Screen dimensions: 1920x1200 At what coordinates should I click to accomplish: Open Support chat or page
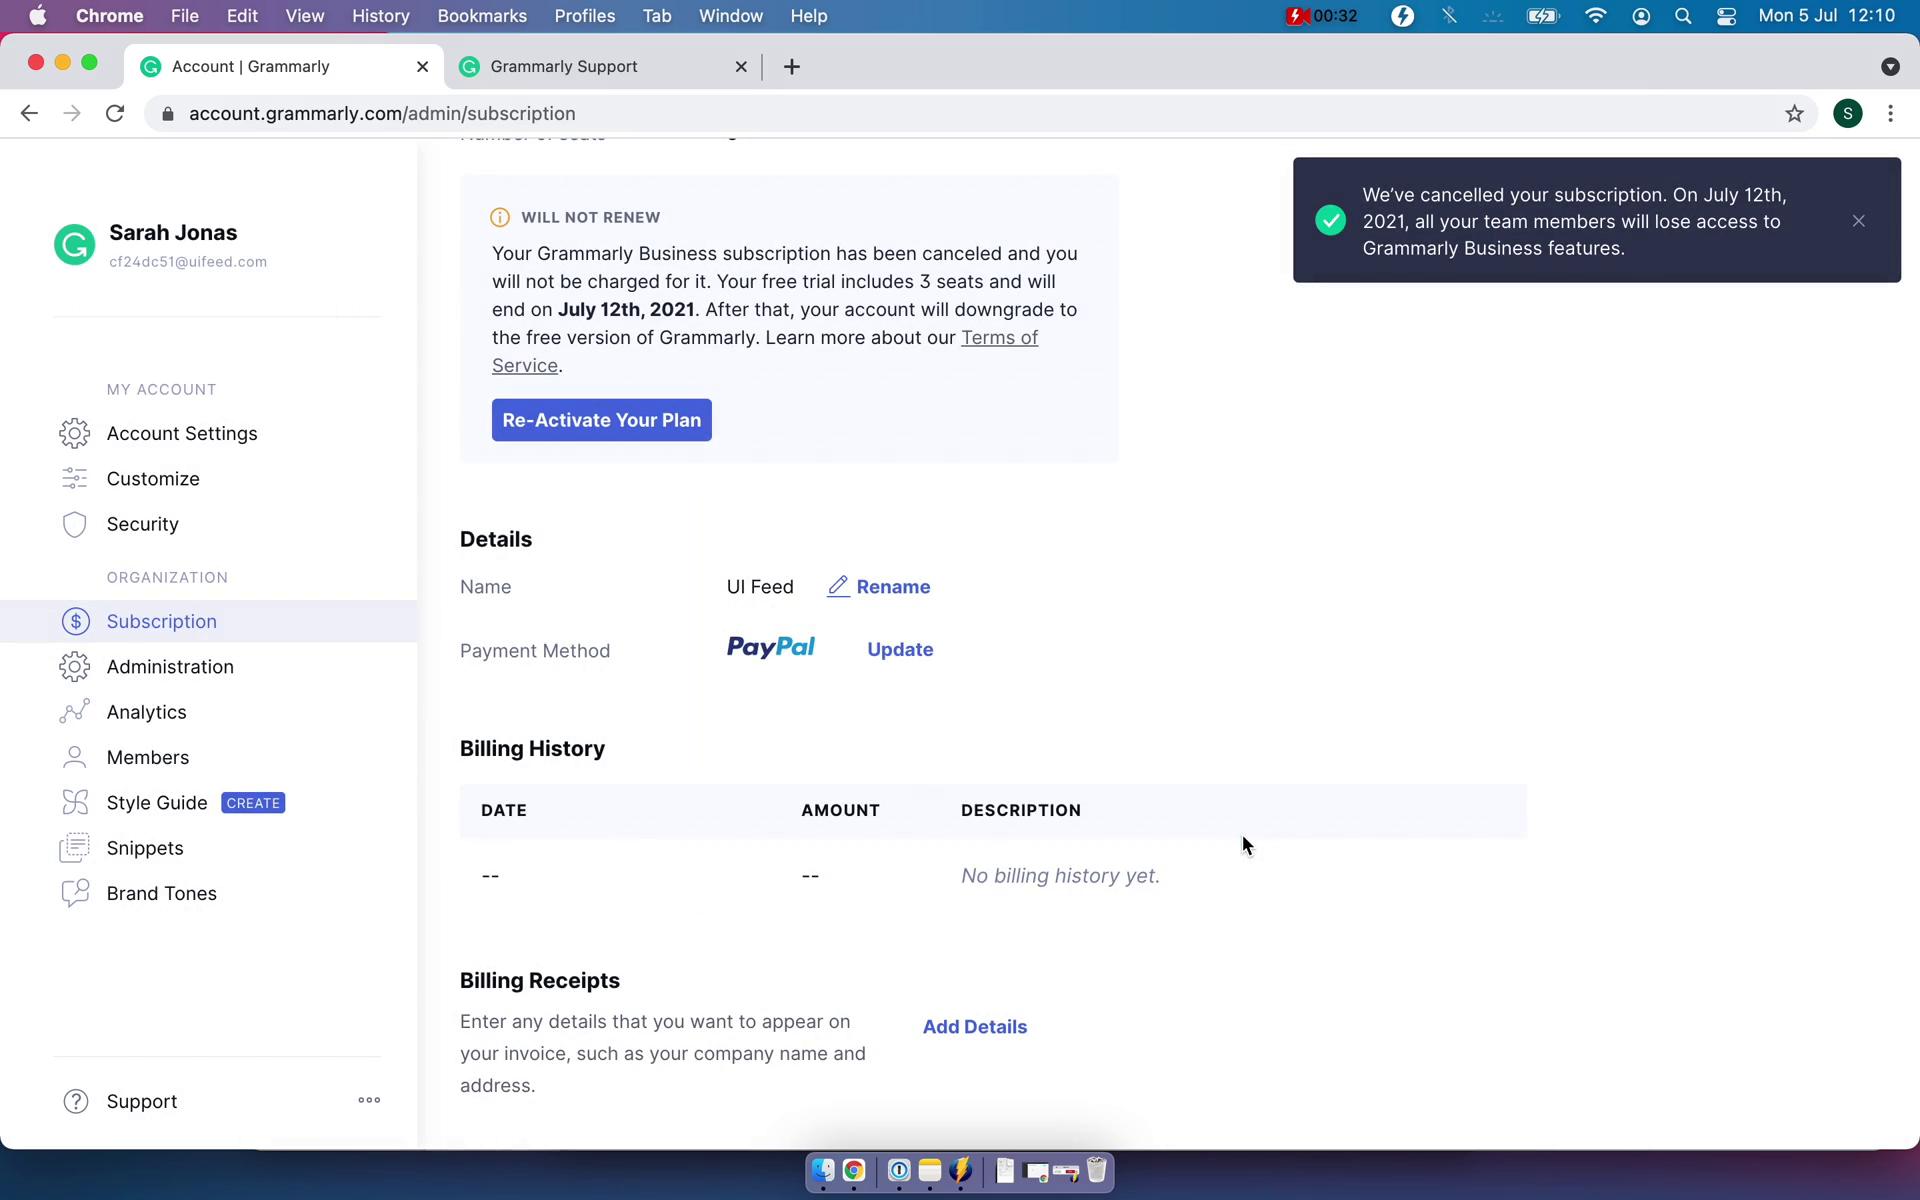(x=140, y=1100)
